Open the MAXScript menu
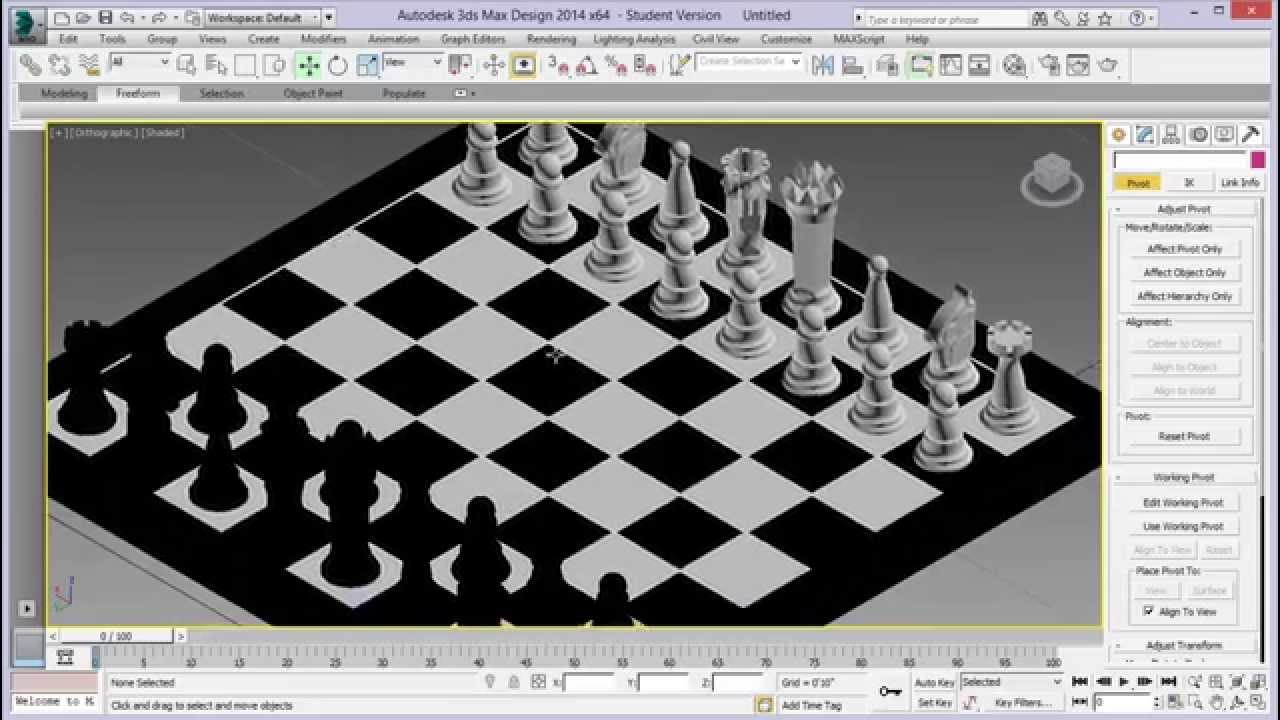 tap(859, 39)
